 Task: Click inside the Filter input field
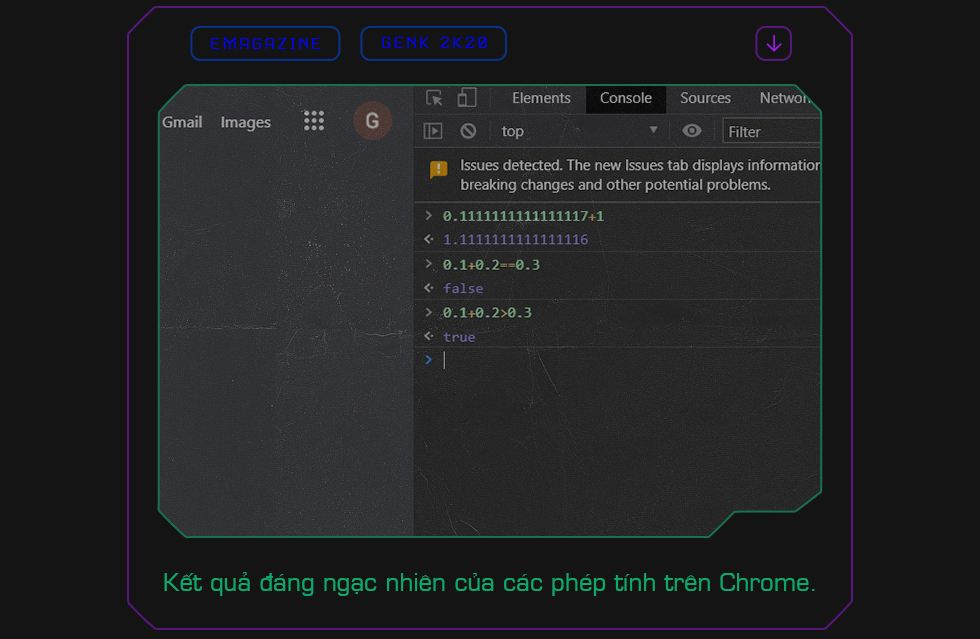[770, 131]
